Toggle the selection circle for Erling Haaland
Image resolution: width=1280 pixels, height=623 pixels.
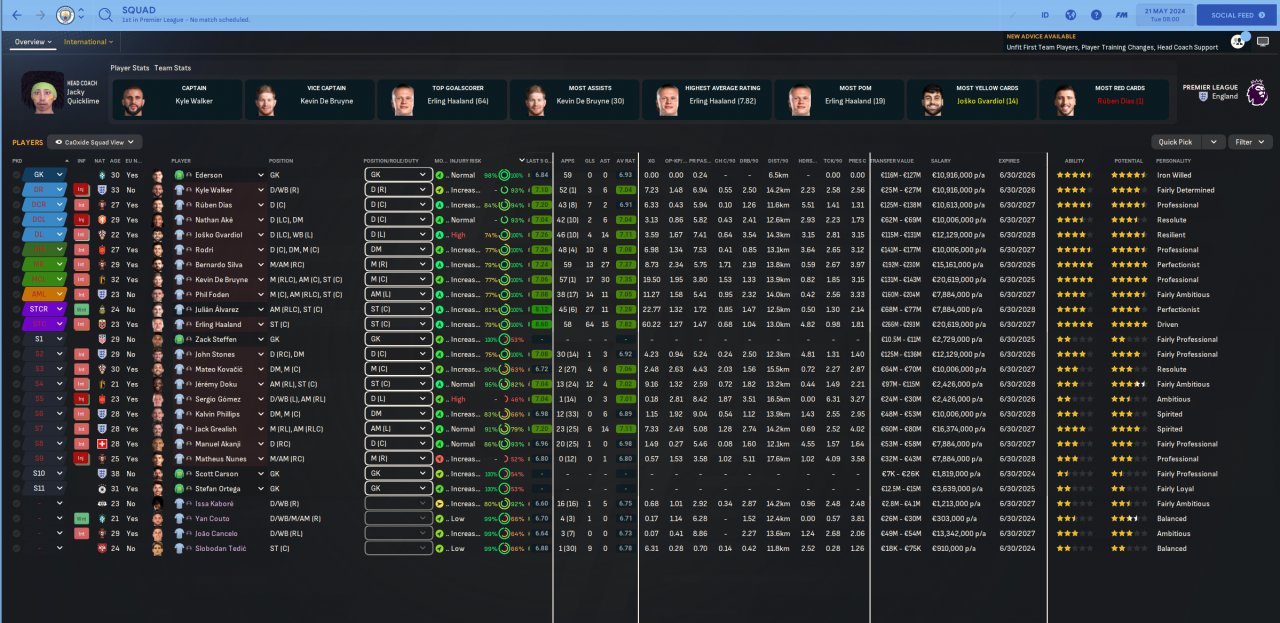(x=16, y=325)
